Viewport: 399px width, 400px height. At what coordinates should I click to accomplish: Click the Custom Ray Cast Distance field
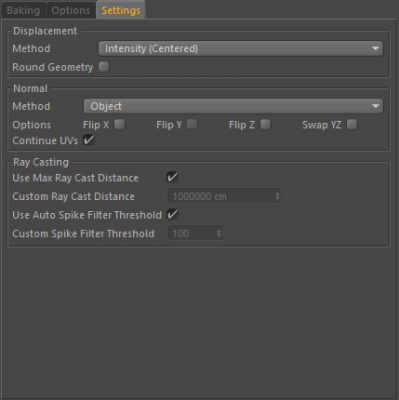pos(224,196)
